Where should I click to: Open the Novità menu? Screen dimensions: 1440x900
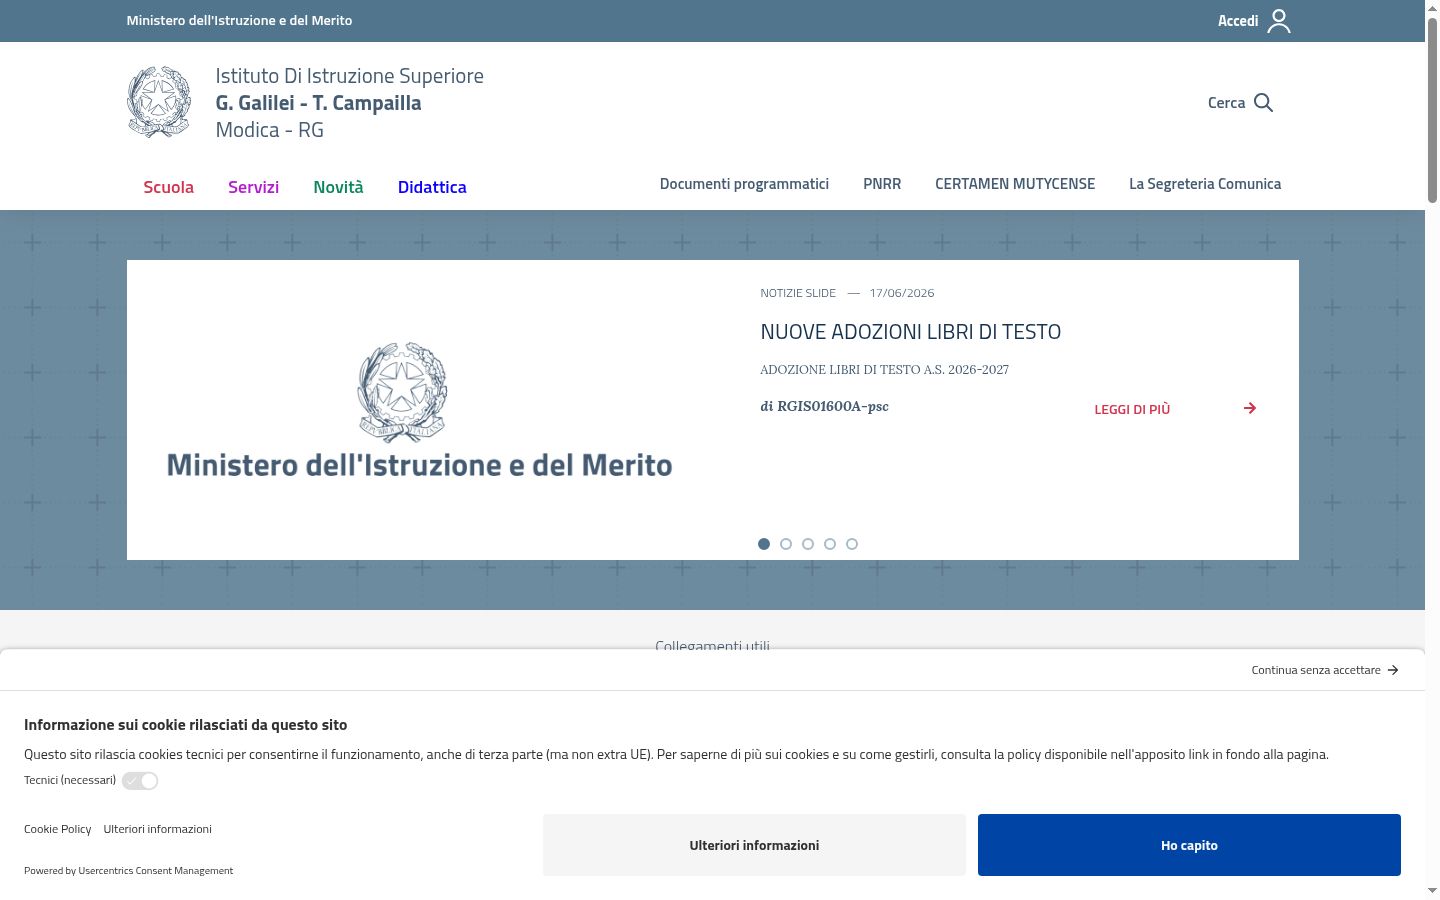338,187
